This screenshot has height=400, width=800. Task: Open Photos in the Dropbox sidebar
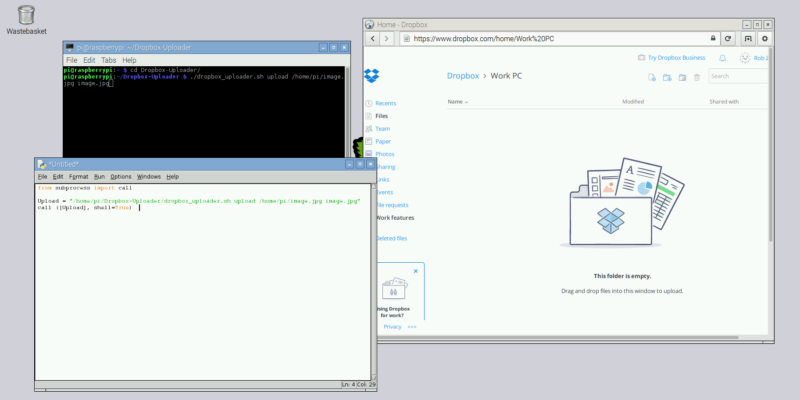click(385, 154)
